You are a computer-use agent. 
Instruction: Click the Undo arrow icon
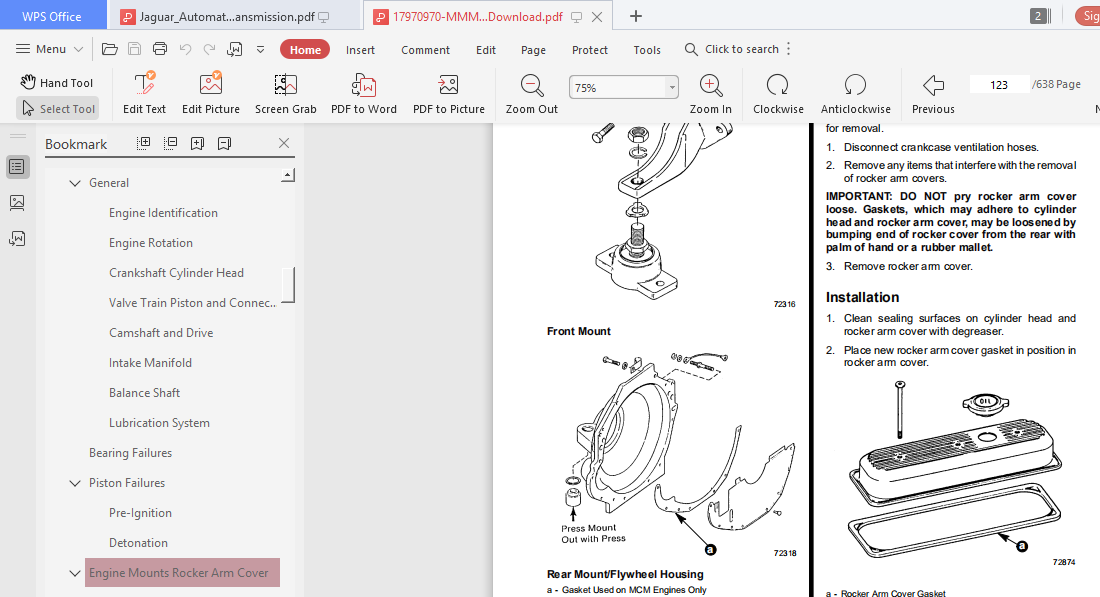tap(185, 49)
